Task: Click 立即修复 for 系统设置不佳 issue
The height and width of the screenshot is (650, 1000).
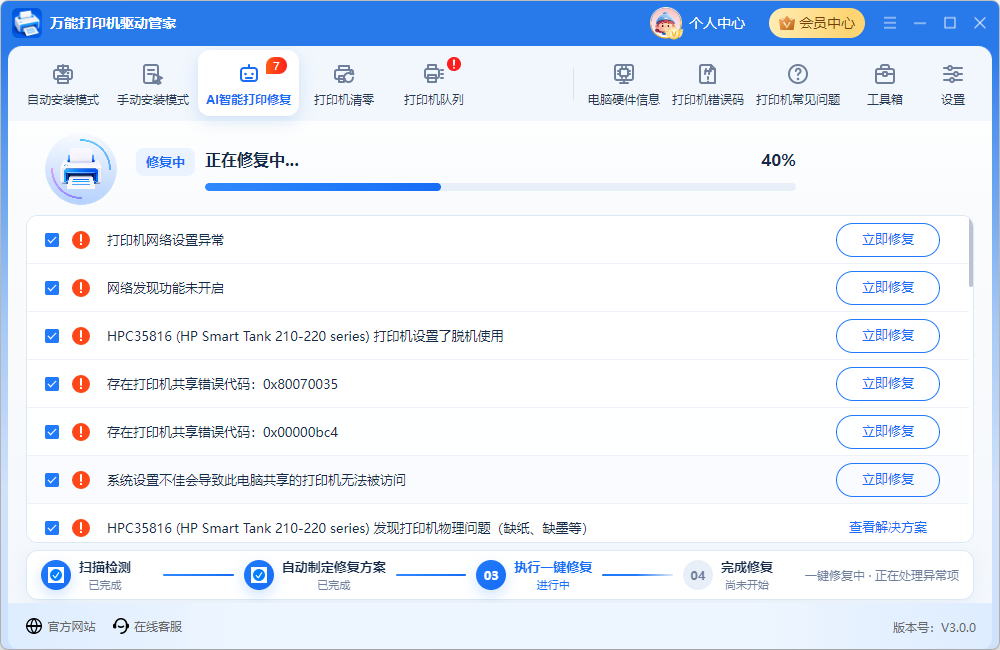Action: [x=888, y=480]
